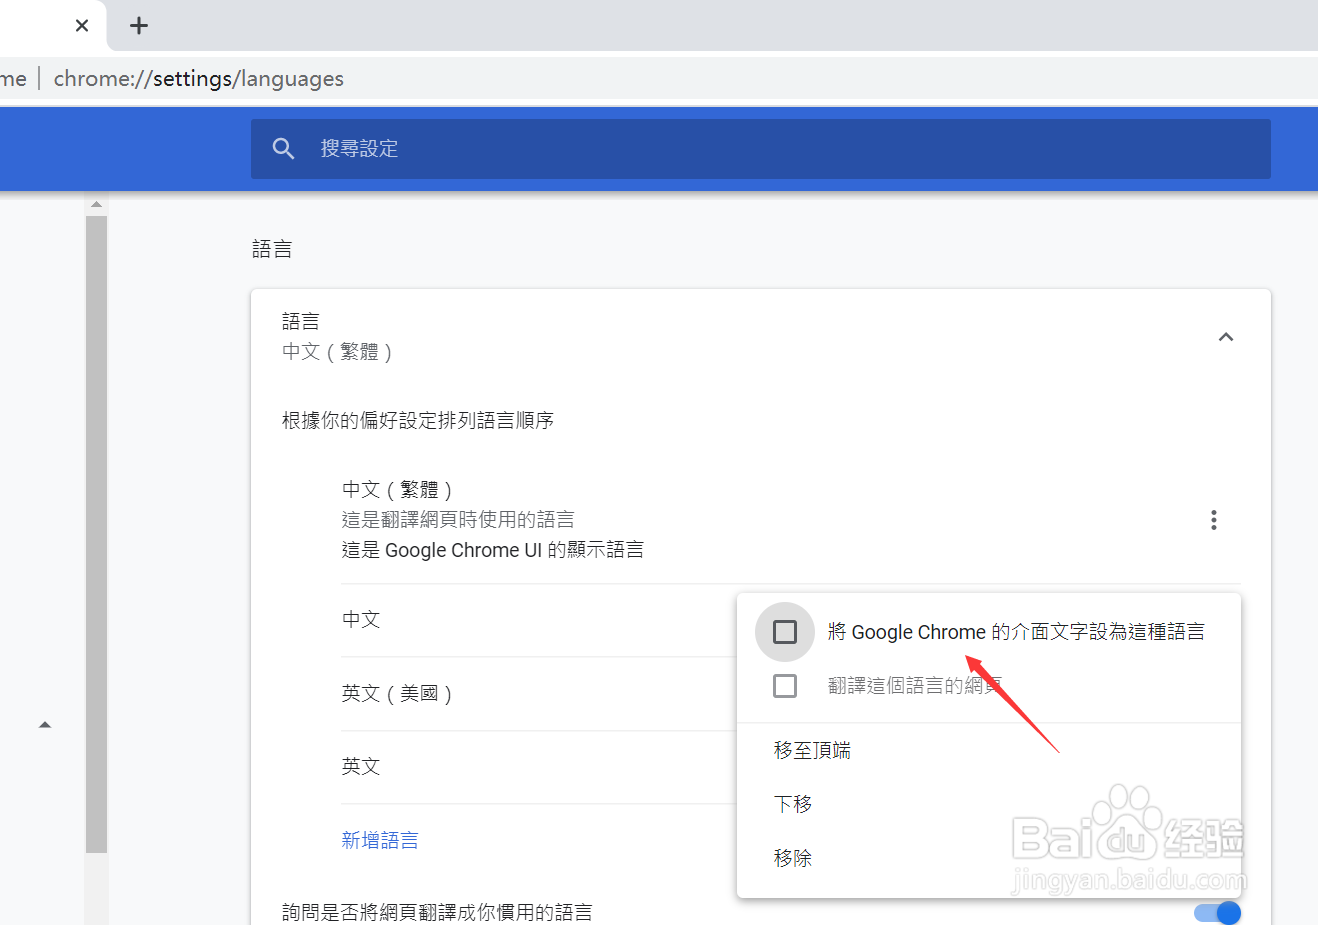This screenshot has width=1318, height=925.
Task: Select 移至頂端 from the context menu
Action: pos(812,749)
